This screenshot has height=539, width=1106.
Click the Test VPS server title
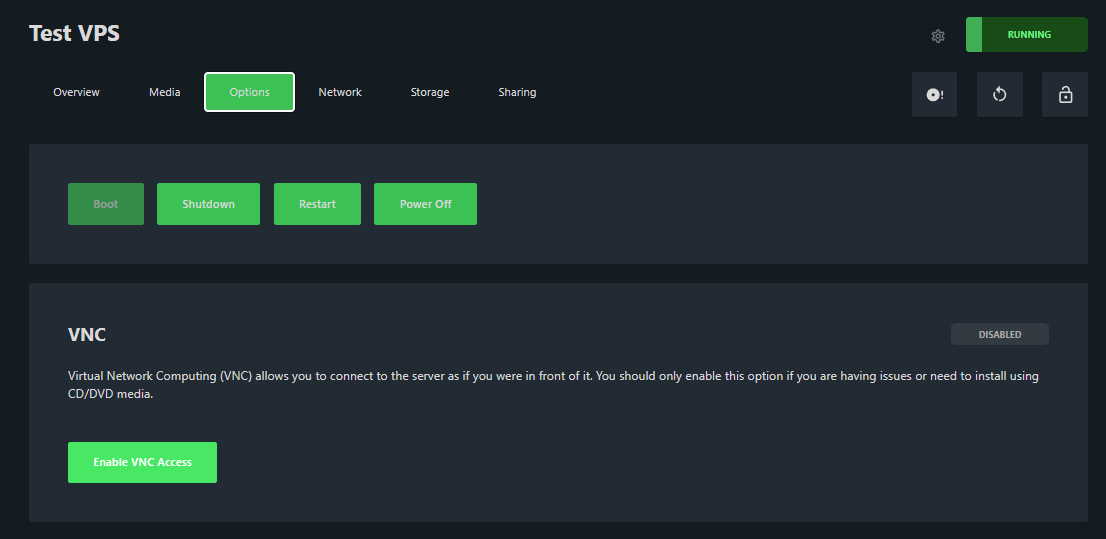[75, 34]
